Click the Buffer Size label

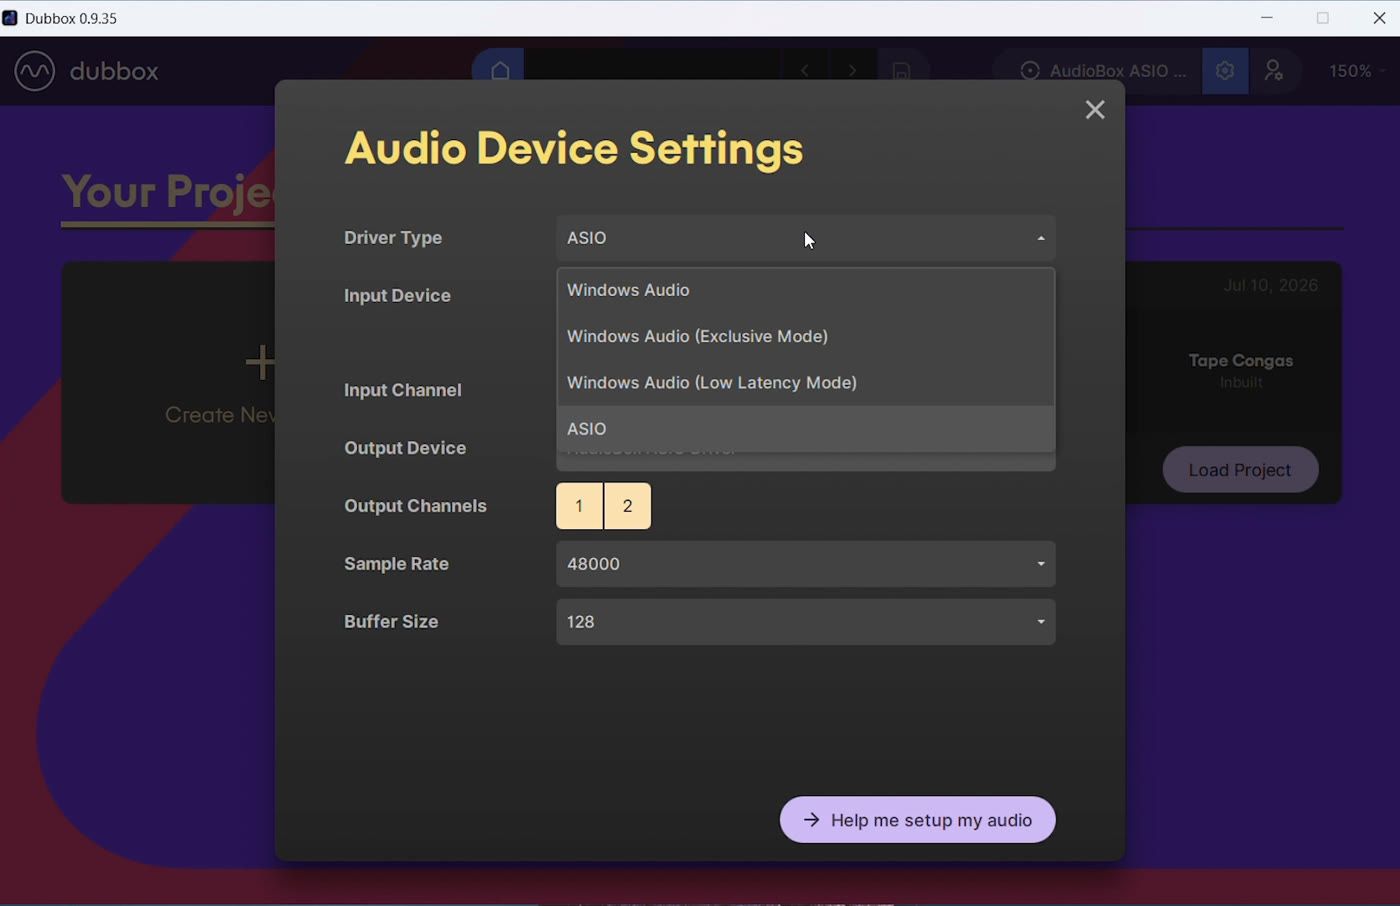391,622
